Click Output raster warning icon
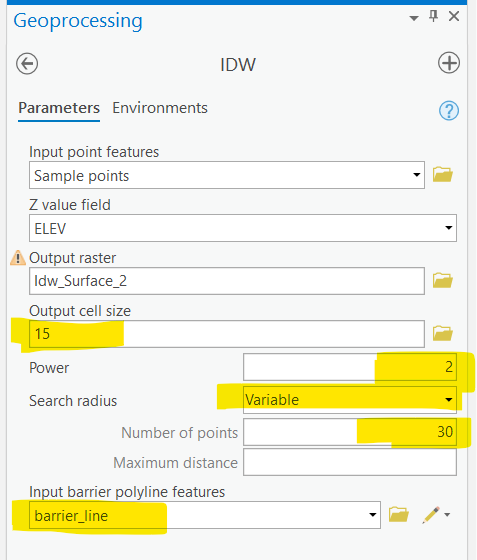The width and height of the screenshot is (477, 560). 17,258
